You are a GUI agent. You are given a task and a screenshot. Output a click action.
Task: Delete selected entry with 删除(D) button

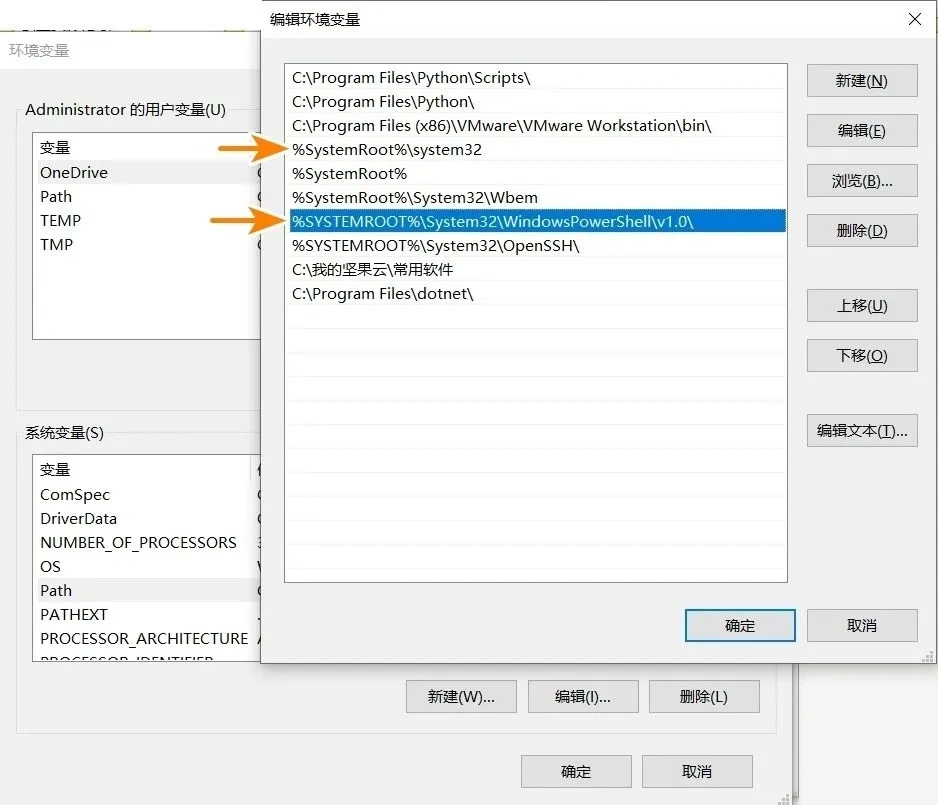pos(861,230)
